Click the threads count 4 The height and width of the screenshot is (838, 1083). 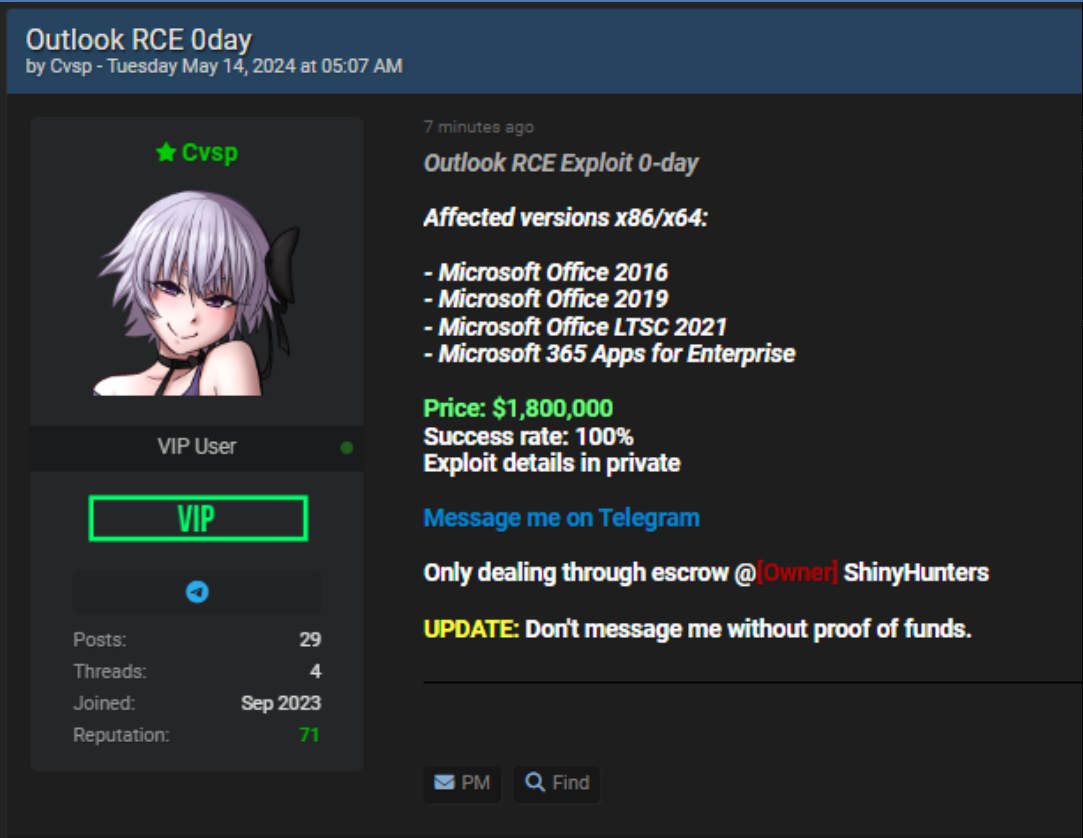[x=316, y=671]
